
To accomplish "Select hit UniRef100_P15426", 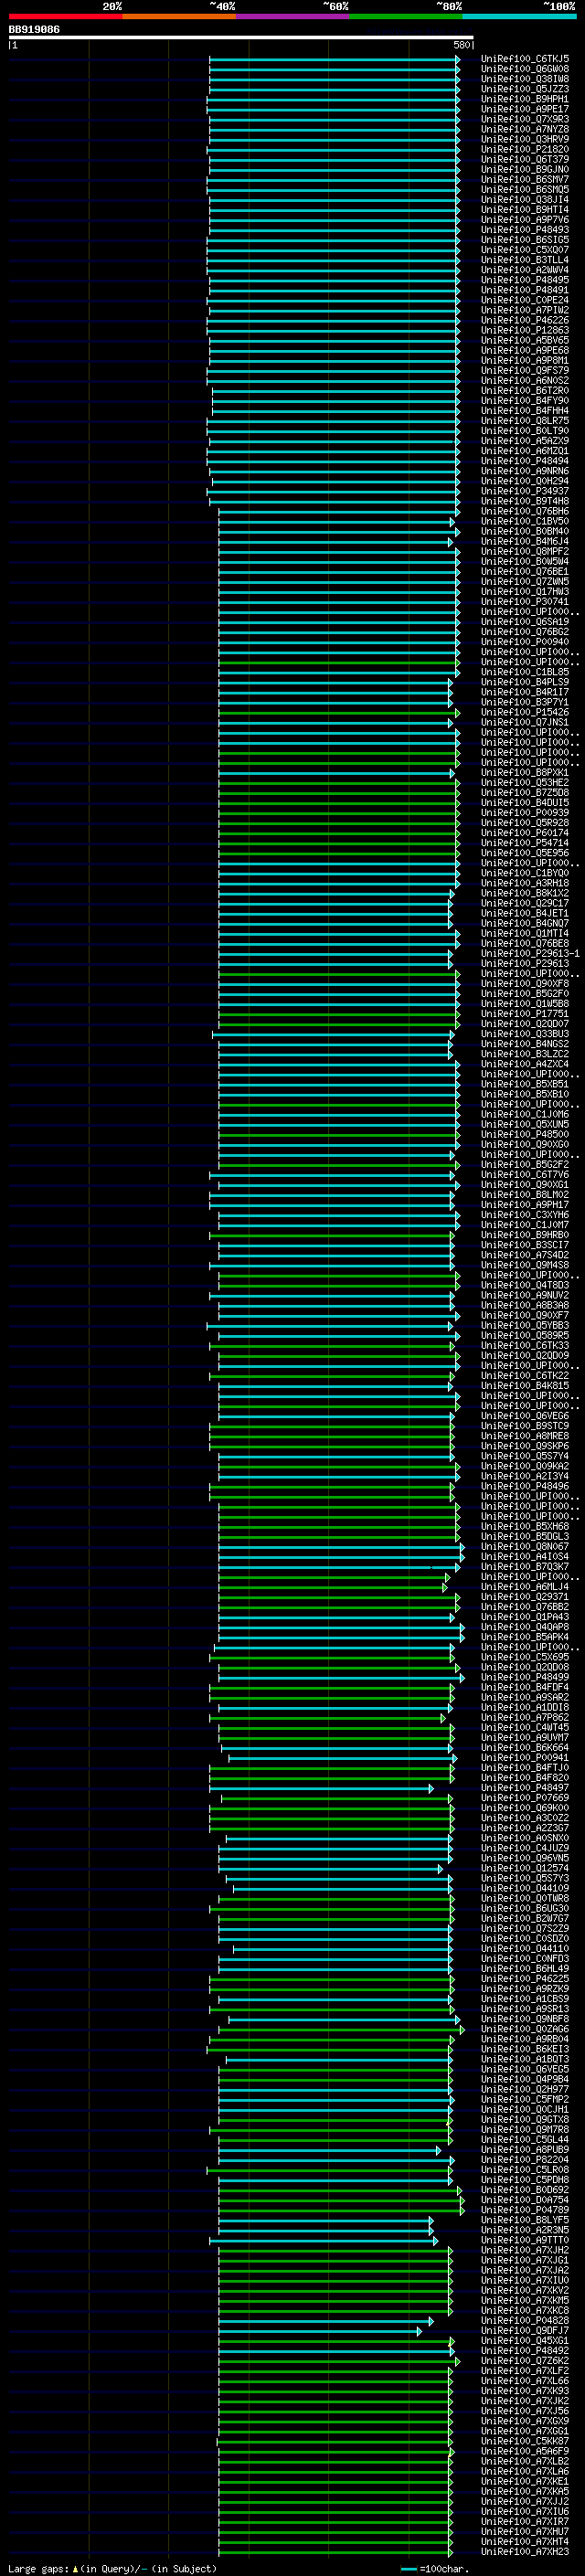I will pyautogui.click(x=525, y=712).
